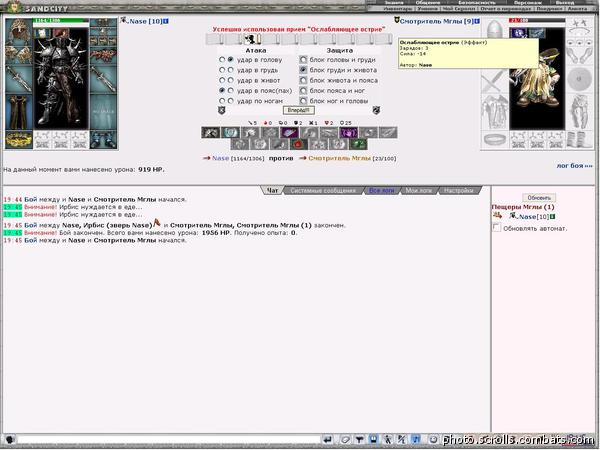The image size is (600, 450).
Task: Use the first dark ability icon in row
Action: coord(210,132)
